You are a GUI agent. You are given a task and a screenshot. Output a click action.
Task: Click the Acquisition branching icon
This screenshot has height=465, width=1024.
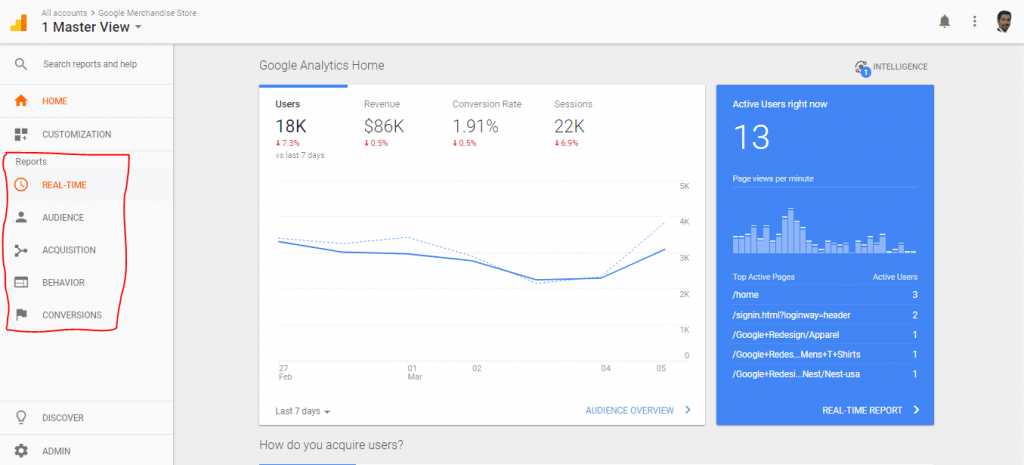click(x=21, y=250)
